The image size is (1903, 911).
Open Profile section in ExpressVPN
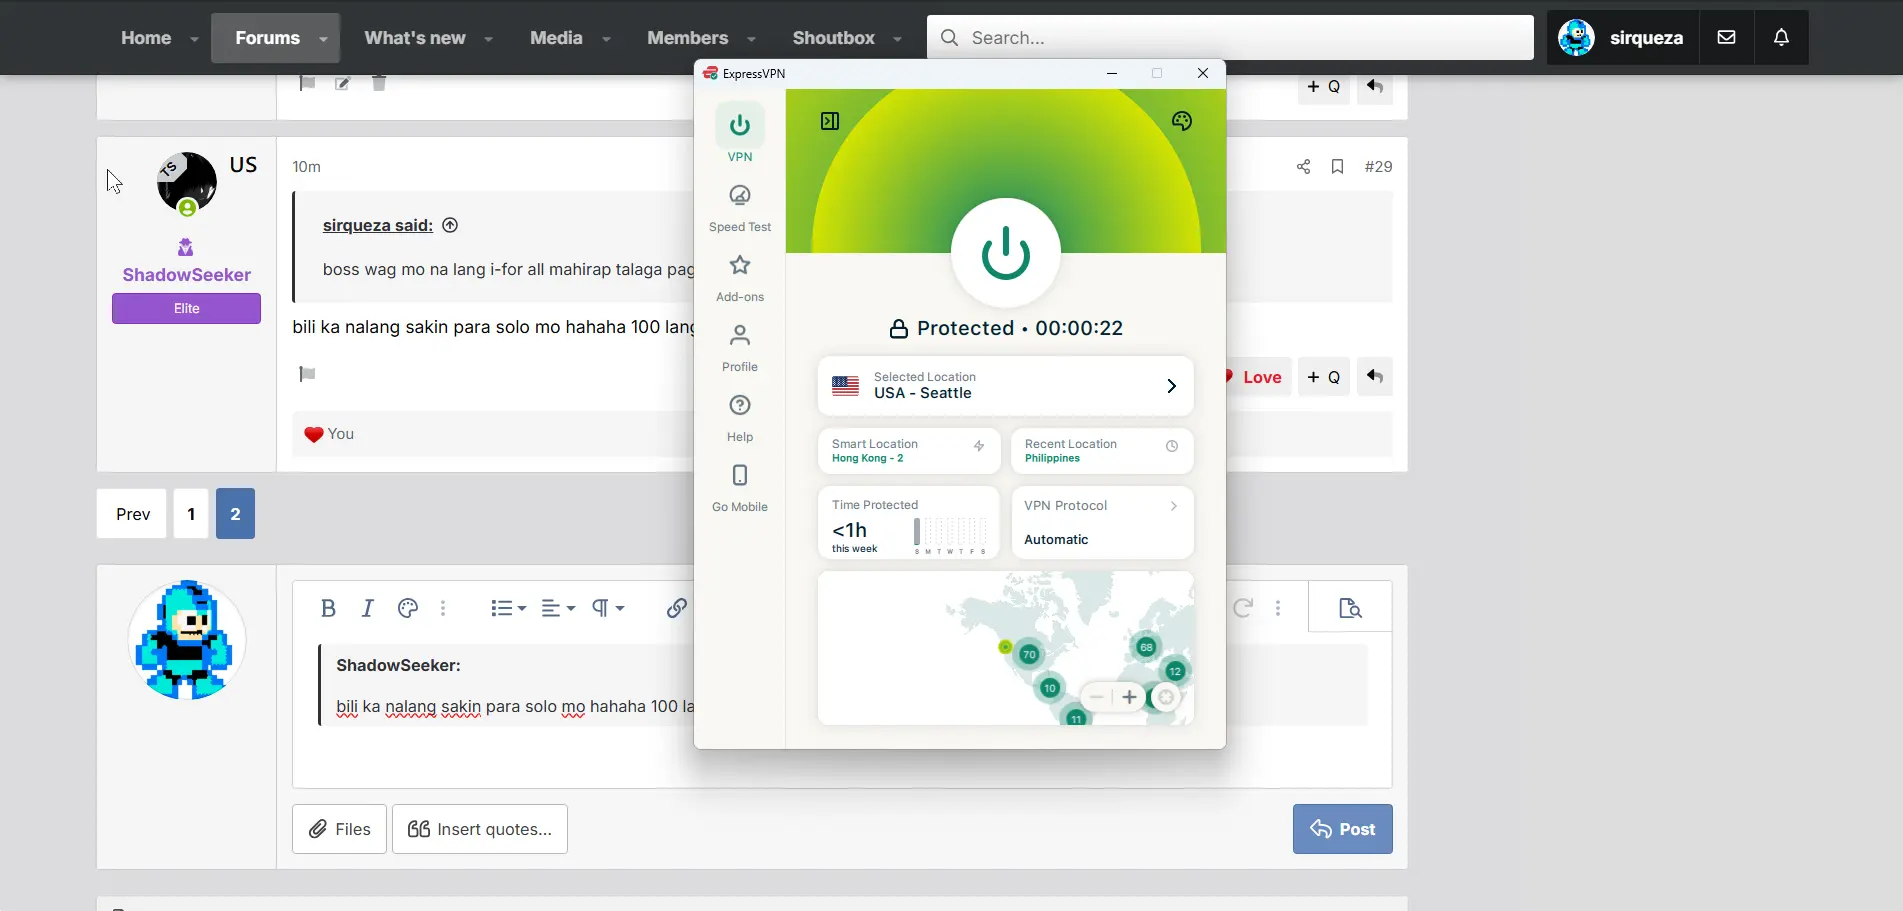[x=740, y=348]
